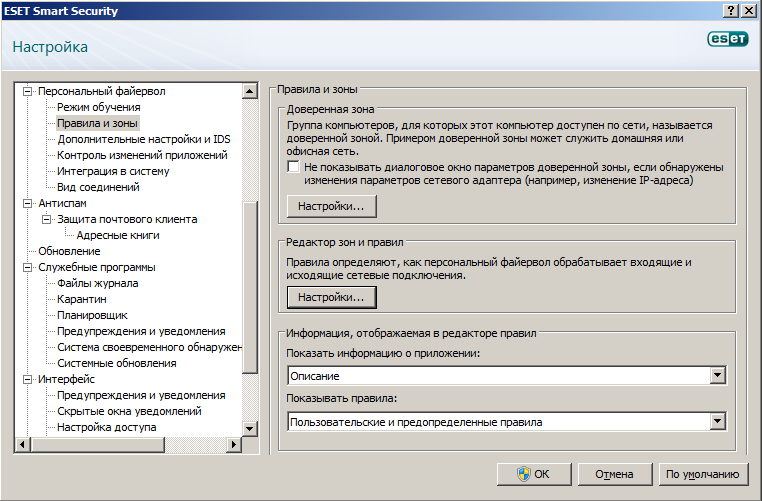
Task: Click the ESET logo icon
Action: (727, 39)
